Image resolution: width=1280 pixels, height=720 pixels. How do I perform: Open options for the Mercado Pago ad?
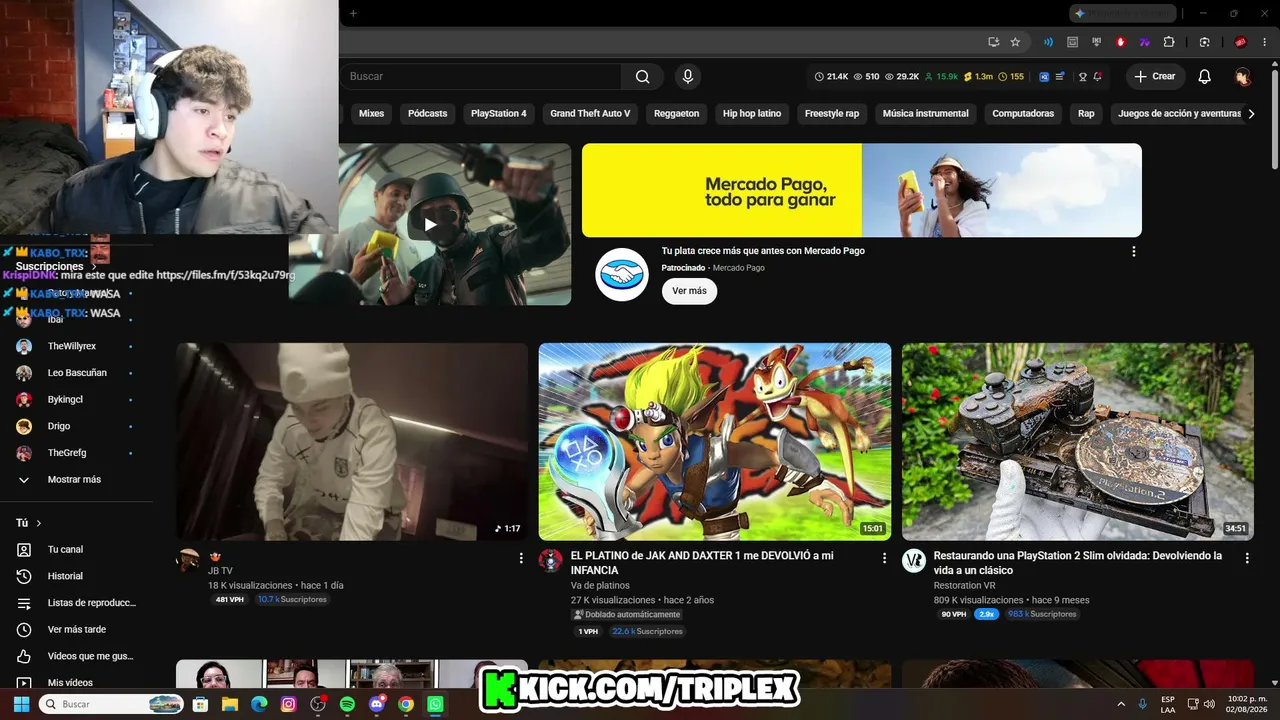click(1134, 251)
